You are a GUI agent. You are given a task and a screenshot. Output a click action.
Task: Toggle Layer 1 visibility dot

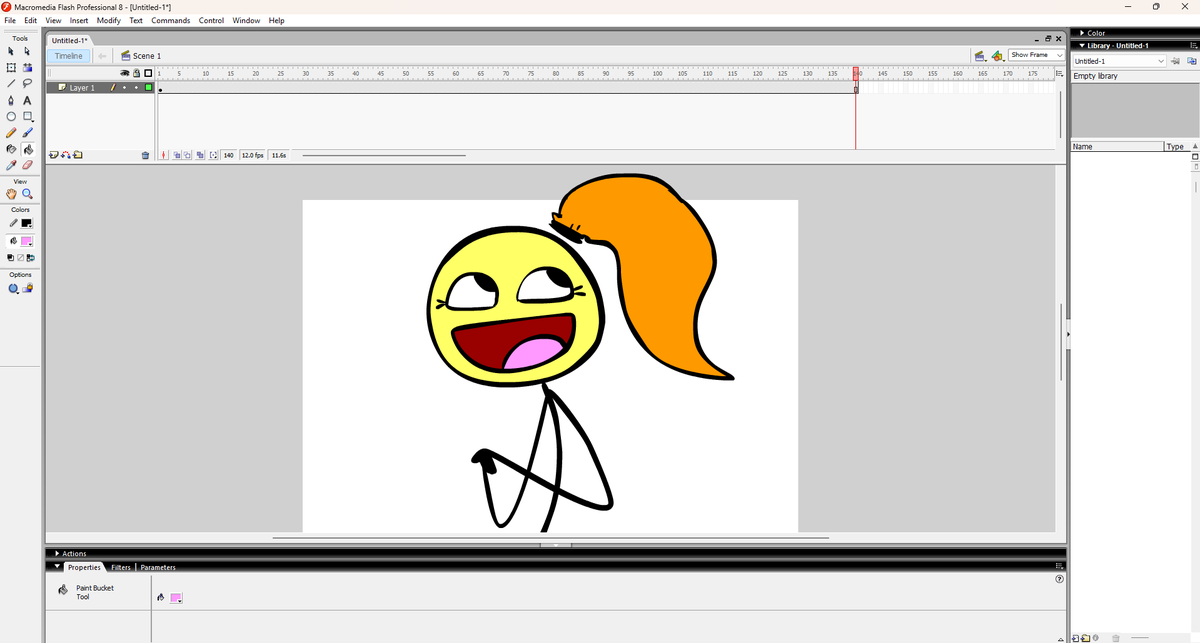(126, 88)
